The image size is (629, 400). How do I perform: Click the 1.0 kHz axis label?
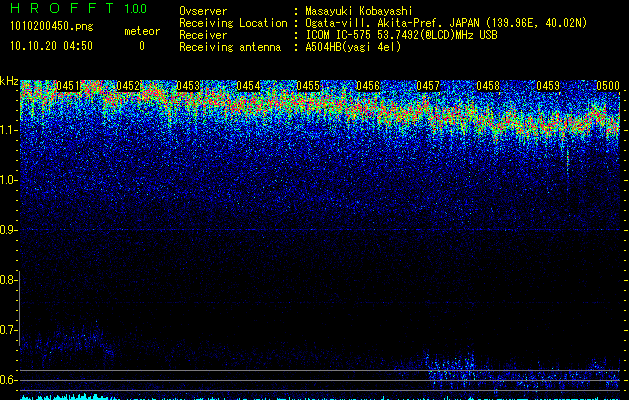[x=9, y=180]
